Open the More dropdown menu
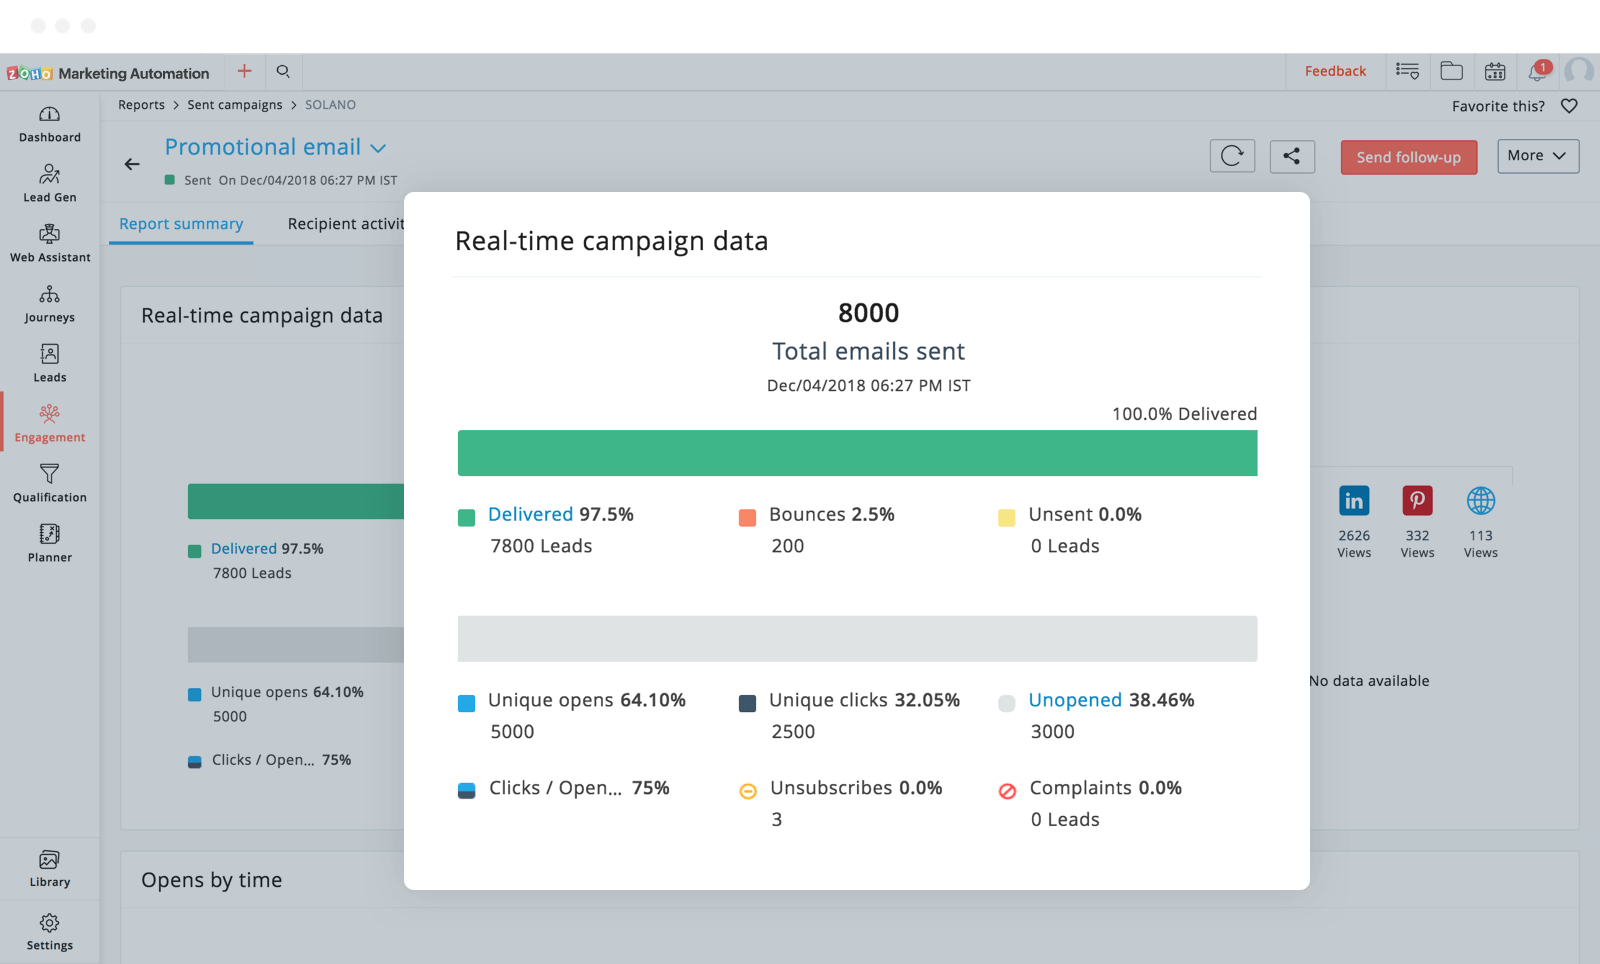 coord(1537,156)
